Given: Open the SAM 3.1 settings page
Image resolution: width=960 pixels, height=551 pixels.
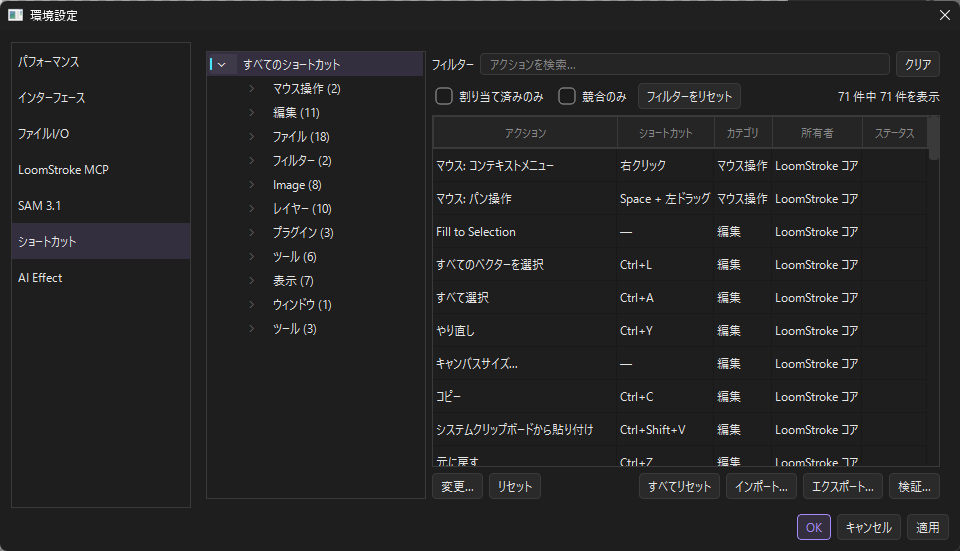Looking at the screenshot, I should 101,206.
